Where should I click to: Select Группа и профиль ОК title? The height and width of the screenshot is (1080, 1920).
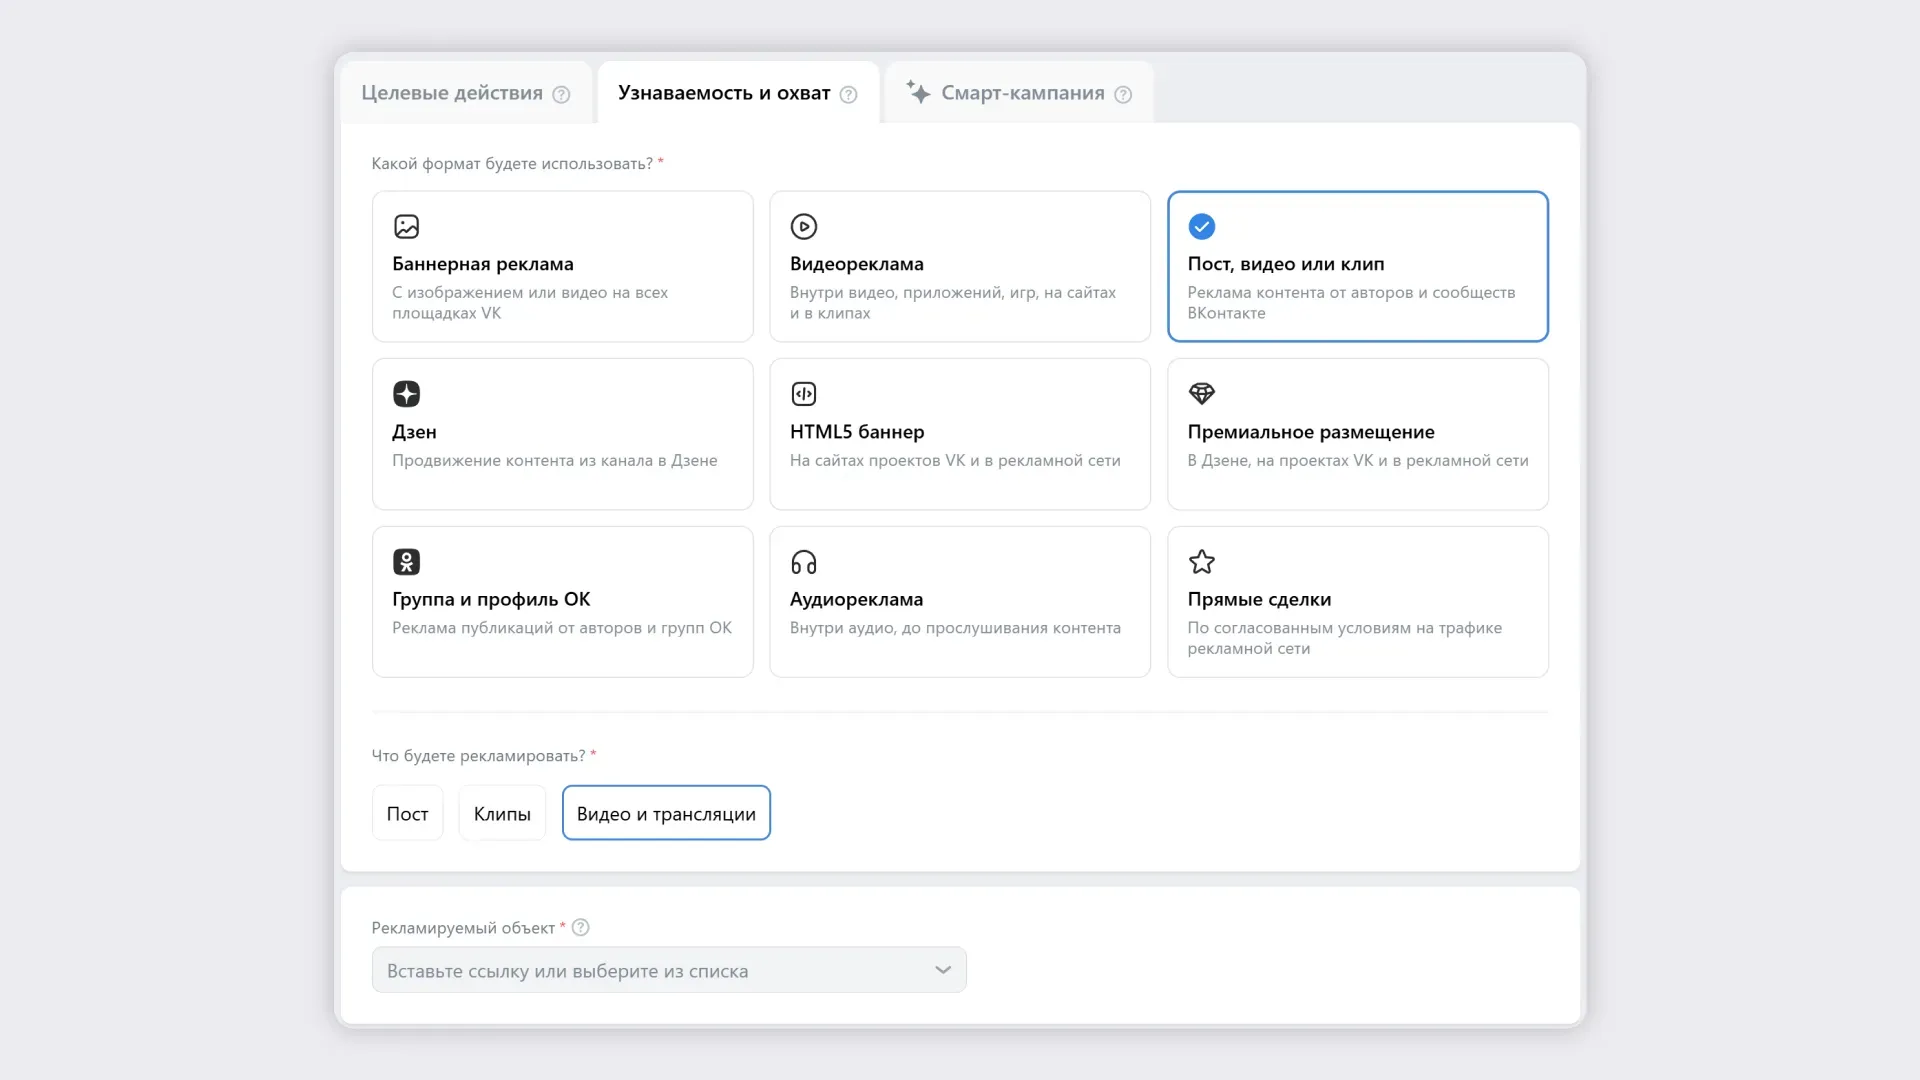[x=491, y=599]
